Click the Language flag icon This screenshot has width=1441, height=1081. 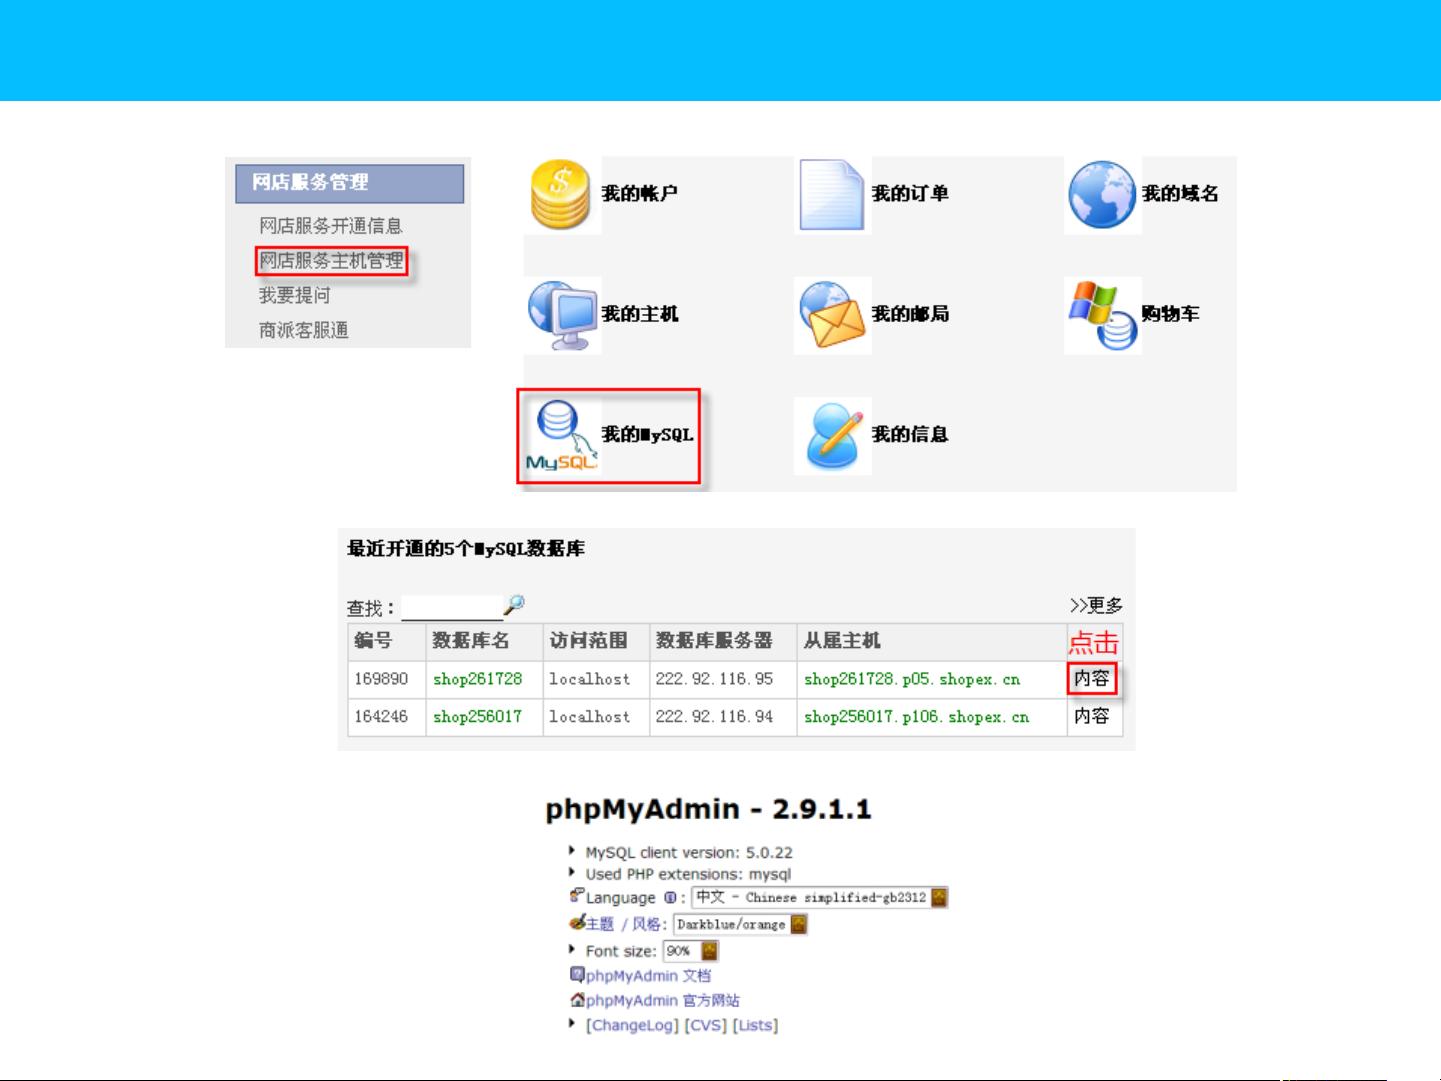[x=577, y=895]
